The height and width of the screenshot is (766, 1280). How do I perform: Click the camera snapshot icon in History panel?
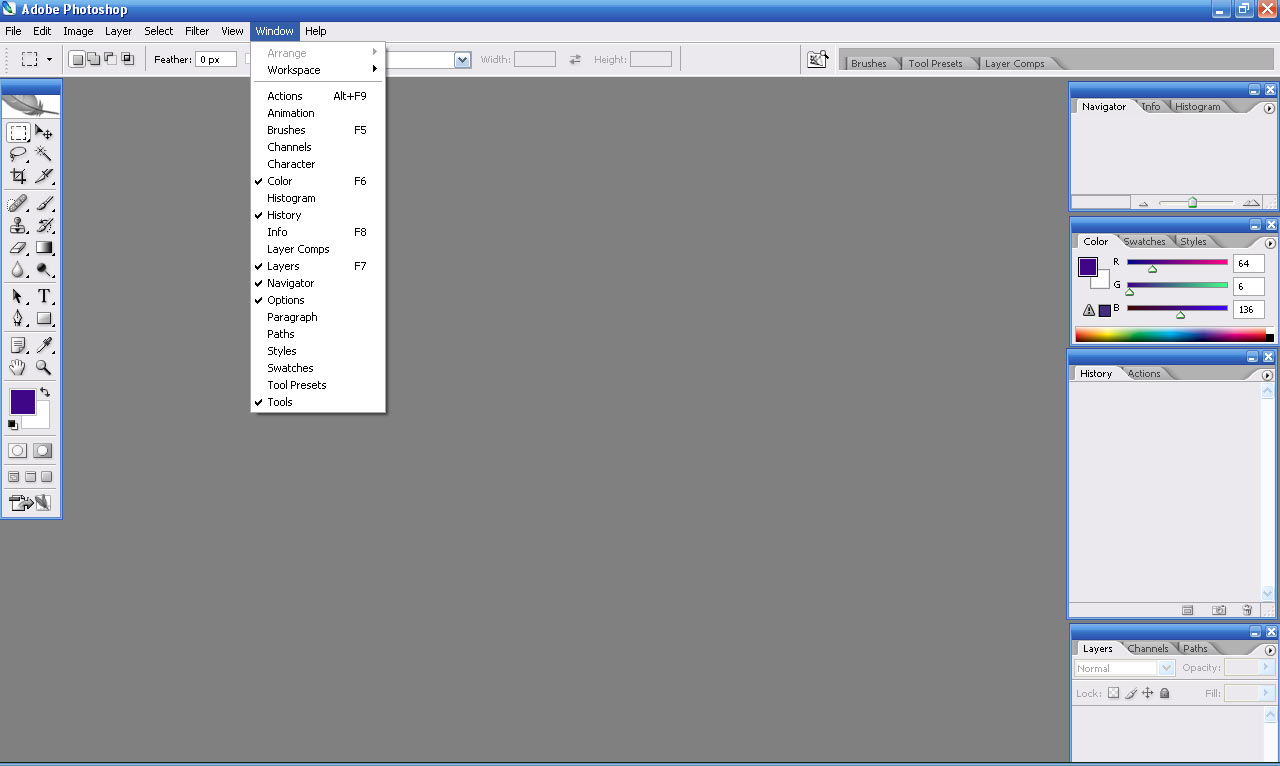(1219, 610)
